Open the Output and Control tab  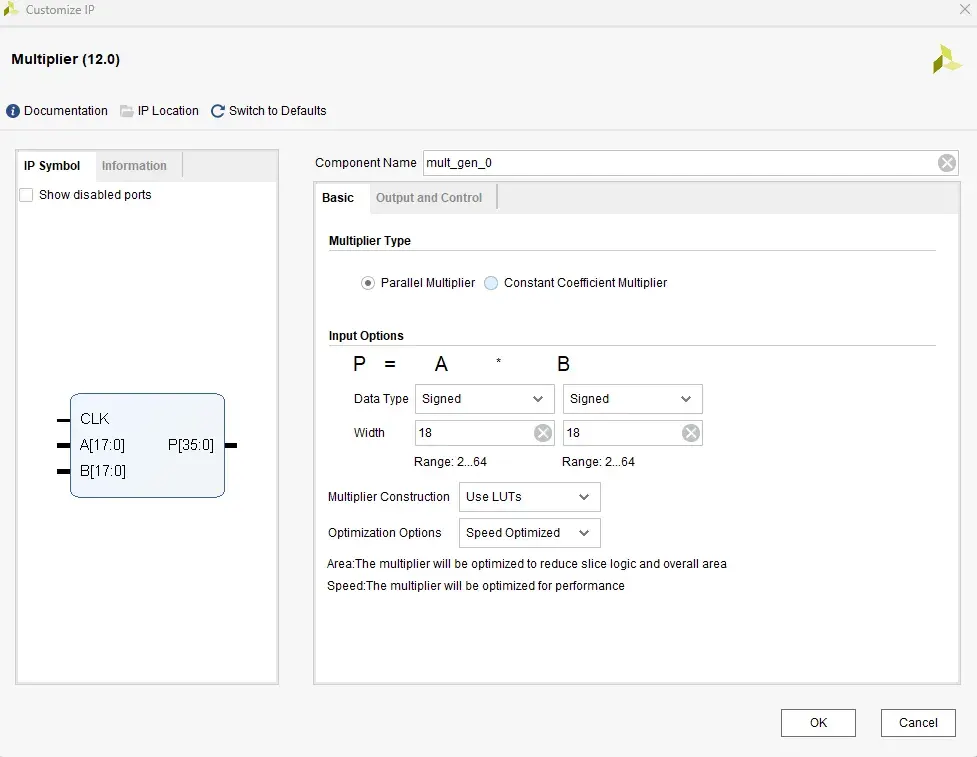(x=429, y=198)
